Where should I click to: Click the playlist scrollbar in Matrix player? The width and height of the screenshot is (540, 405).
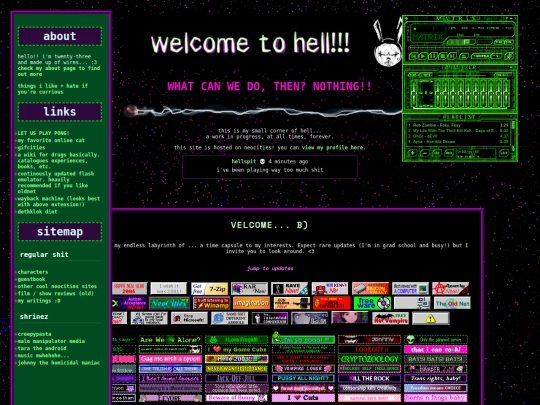pos(513,136)
